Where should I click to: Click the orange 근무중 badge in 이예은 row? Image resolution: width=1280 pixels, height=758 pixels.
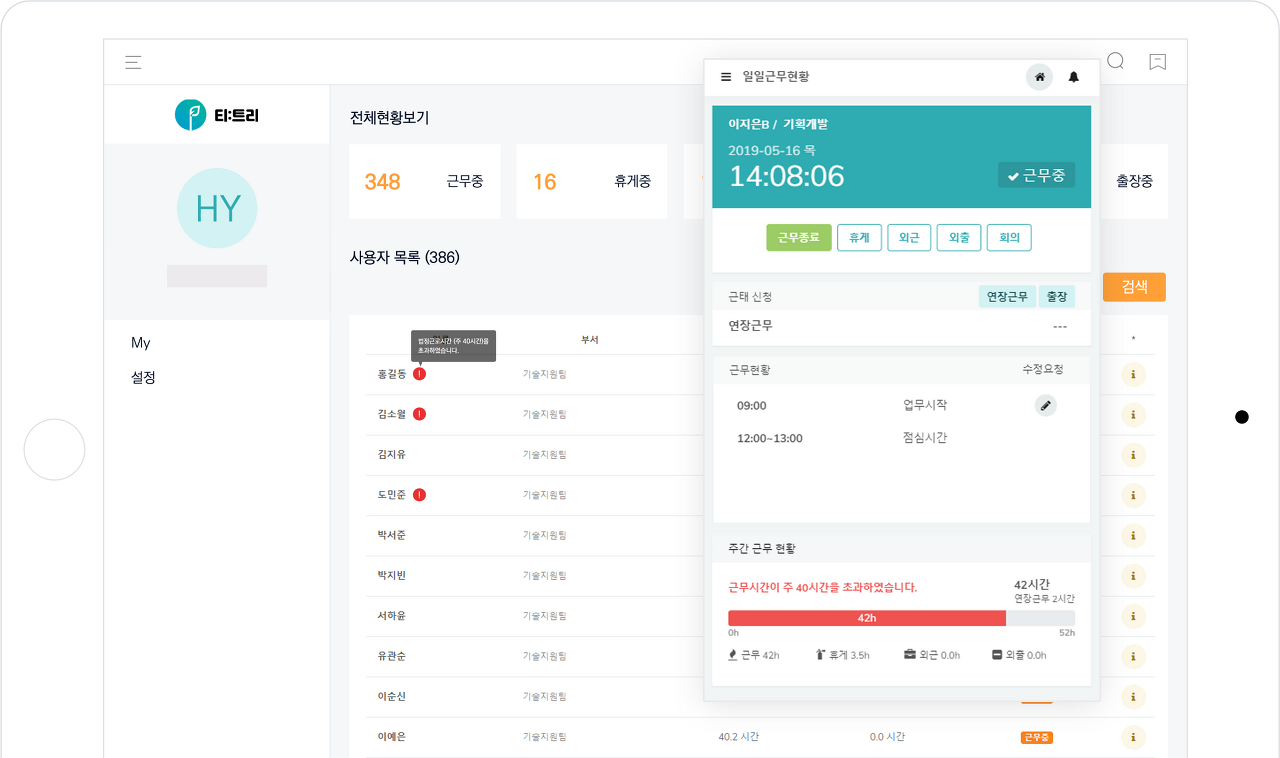pos(1037,737)
